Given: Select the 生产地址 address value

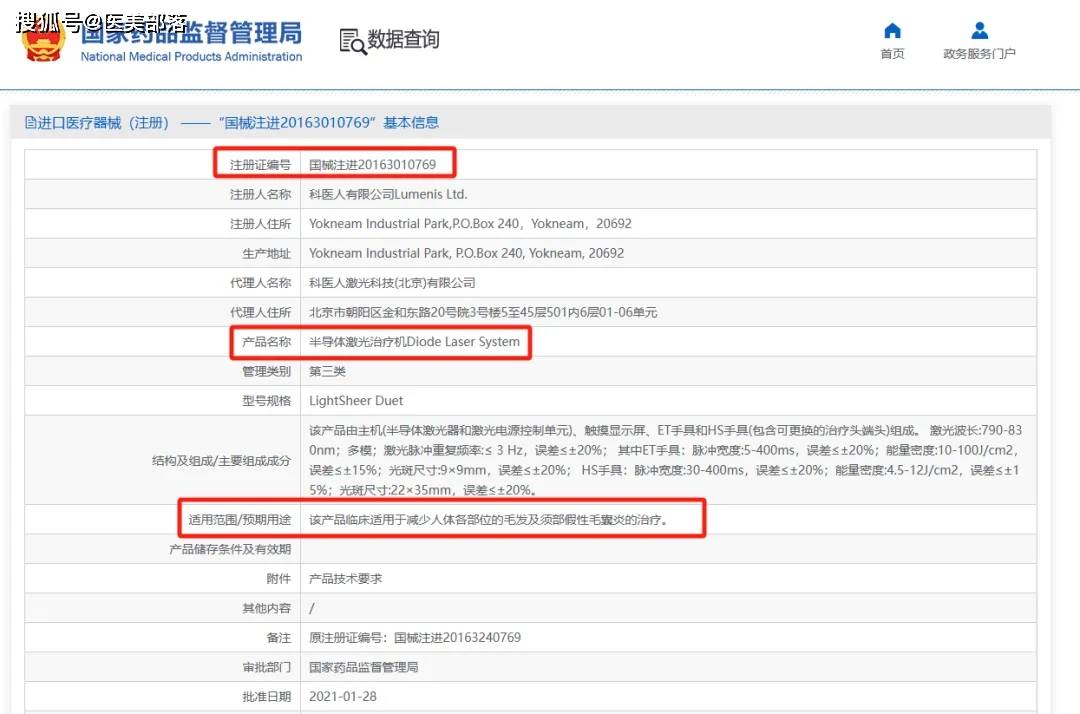Looking at the screenshot, I should [x=466, y=253].
